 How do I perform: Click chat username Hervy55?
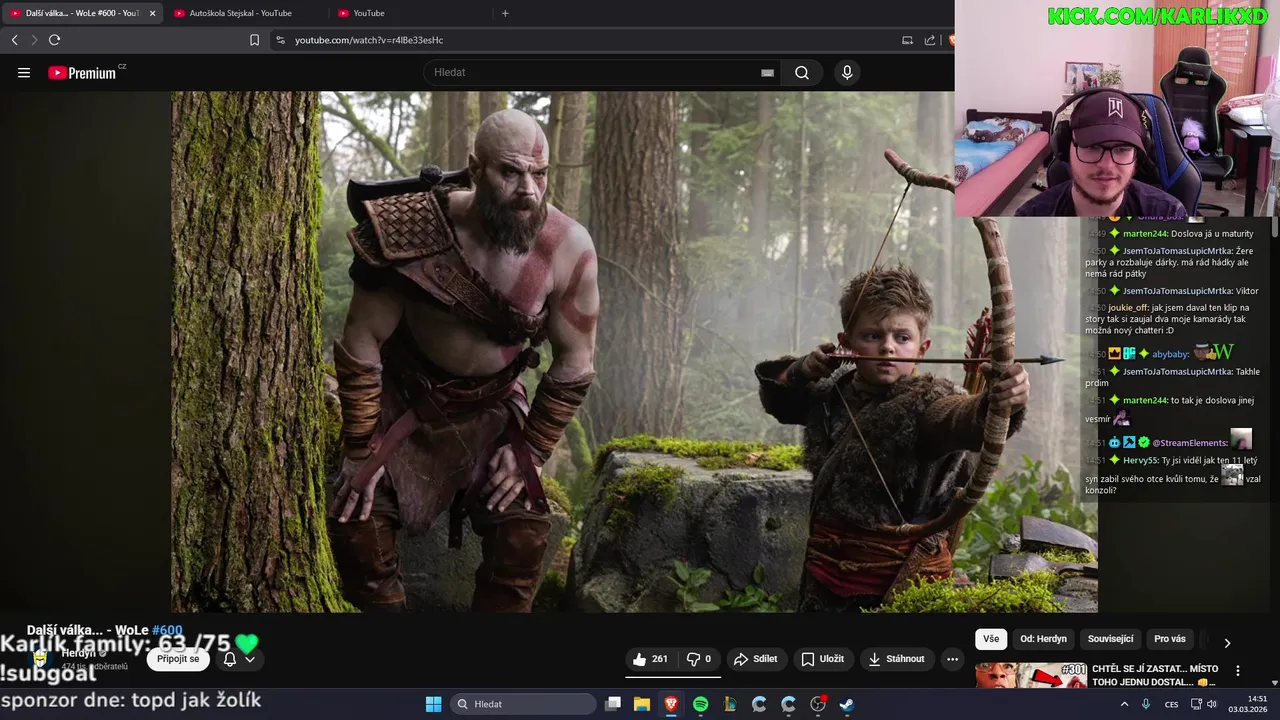pos(1139,460)
